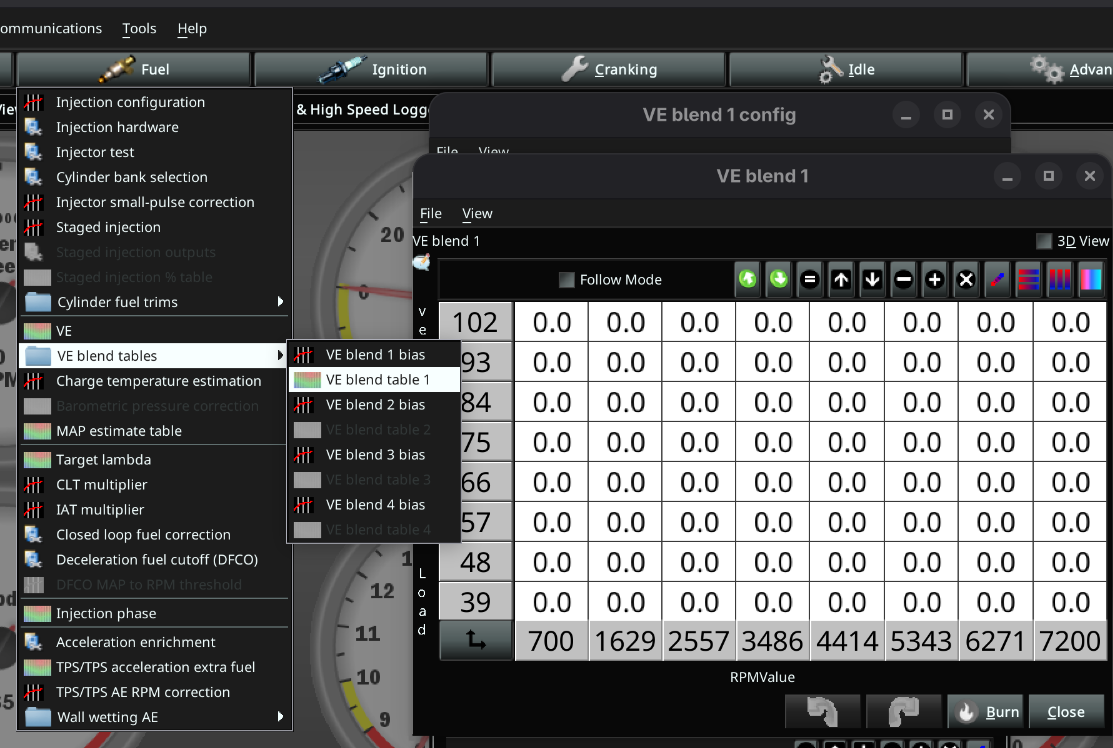Enable the Follow Mode checkbox
1113x748 pixels.
(x=567, y=281)
